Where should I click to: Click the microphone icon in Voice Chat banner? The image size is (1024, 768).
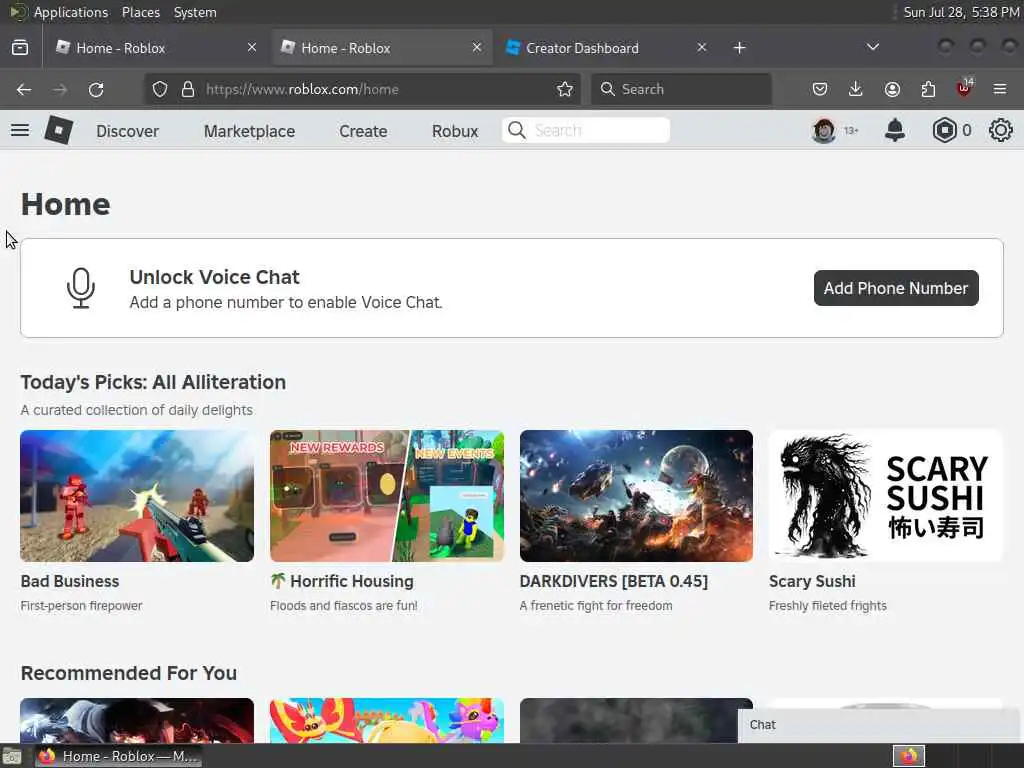pyautogui.click(x=81, y=288)
